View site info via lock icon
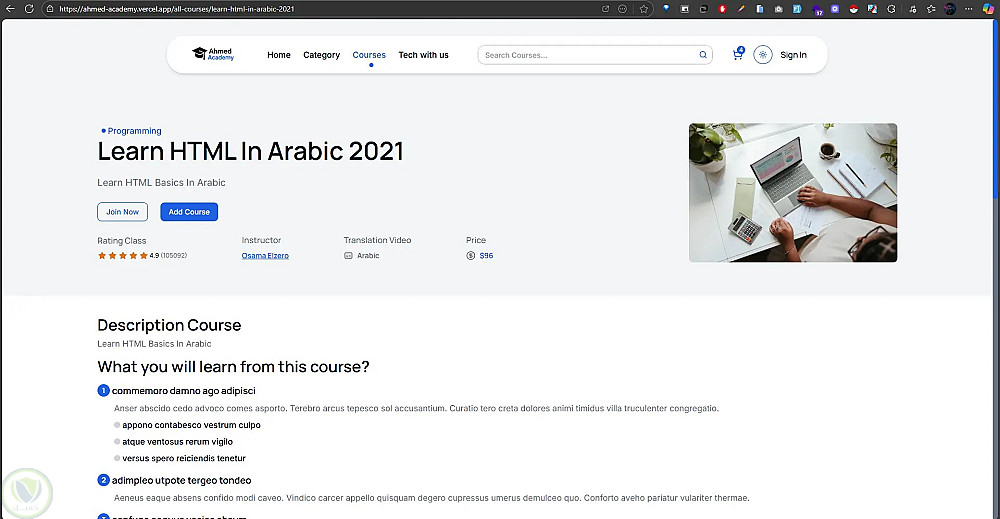The image size is (1000, 519). pyautogui.click(x=50, y=9)
